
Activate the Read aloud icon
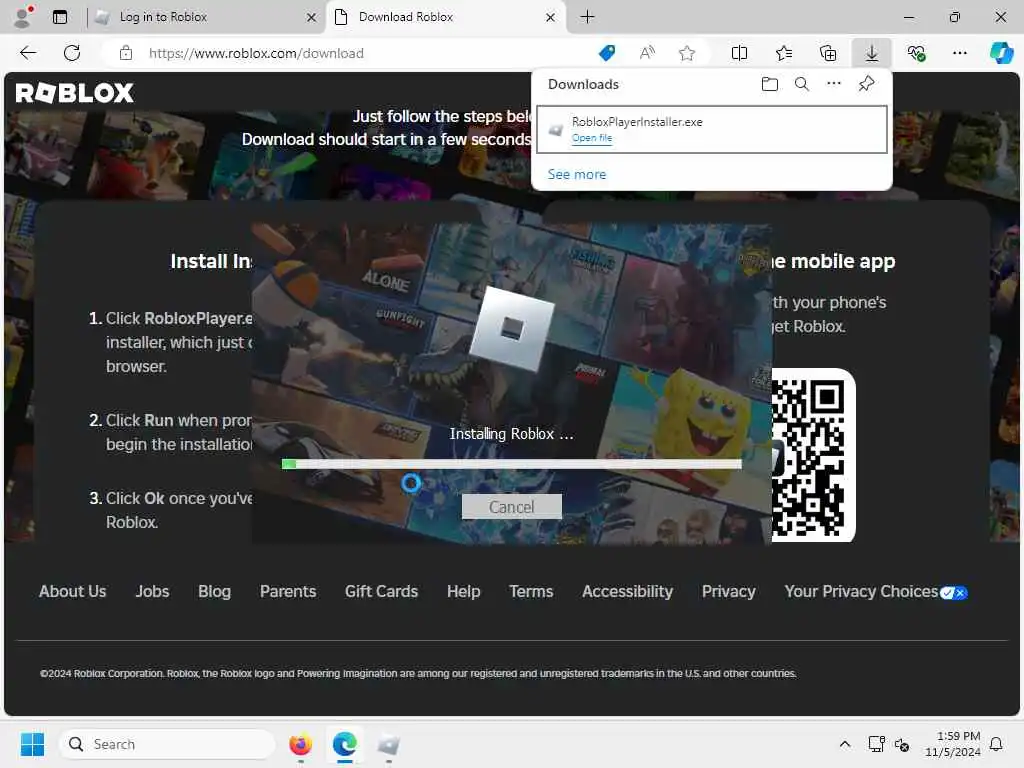[x=647, y=53]
